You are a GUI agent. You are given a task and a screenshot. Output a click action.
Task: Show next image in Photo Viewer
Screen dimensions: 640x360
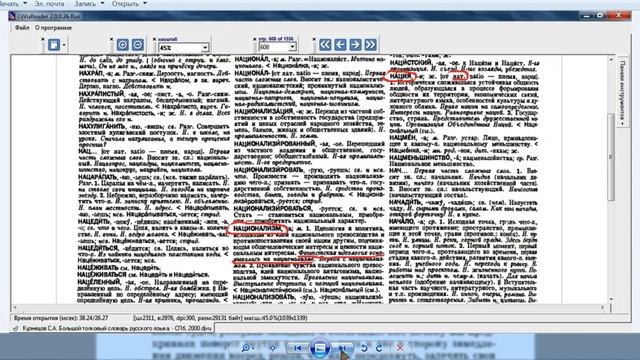342,348
